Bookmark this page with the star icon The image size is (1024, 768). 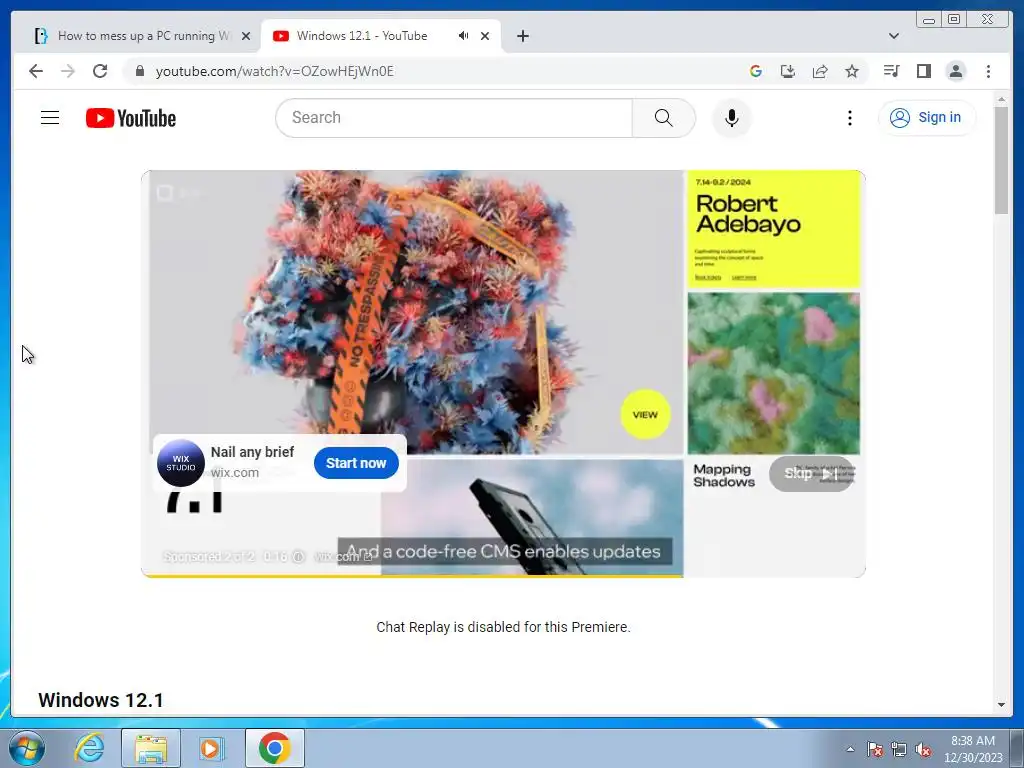point(852,71)
